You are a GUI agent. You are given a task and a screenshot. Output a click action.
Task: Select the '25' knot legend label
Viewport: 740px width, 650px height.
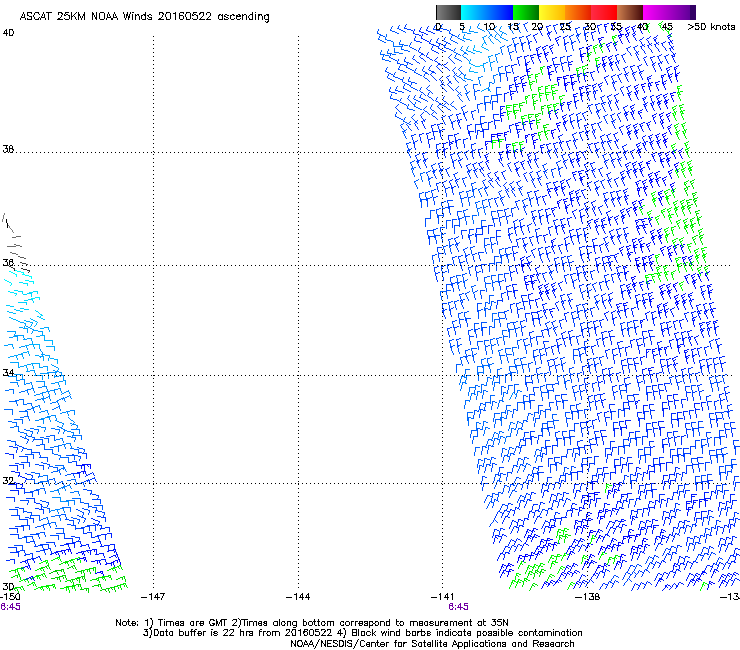565,27
